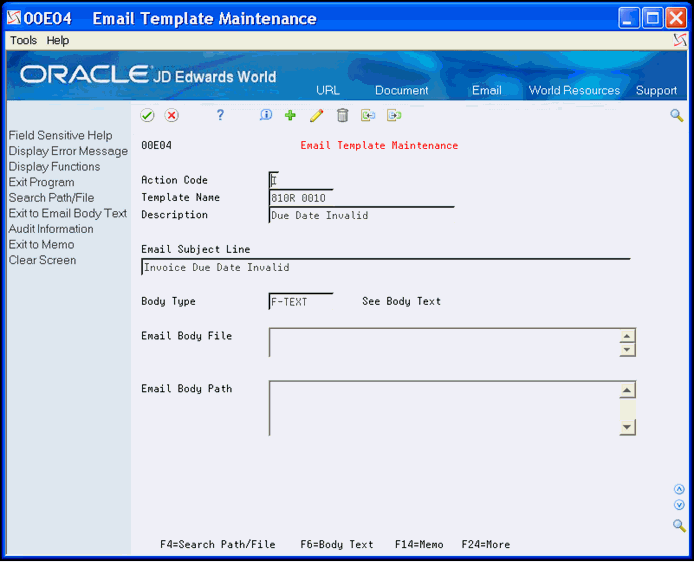Click the Email Subject Line field
Screen dimensions: 694x562
(x=386, y=267)
